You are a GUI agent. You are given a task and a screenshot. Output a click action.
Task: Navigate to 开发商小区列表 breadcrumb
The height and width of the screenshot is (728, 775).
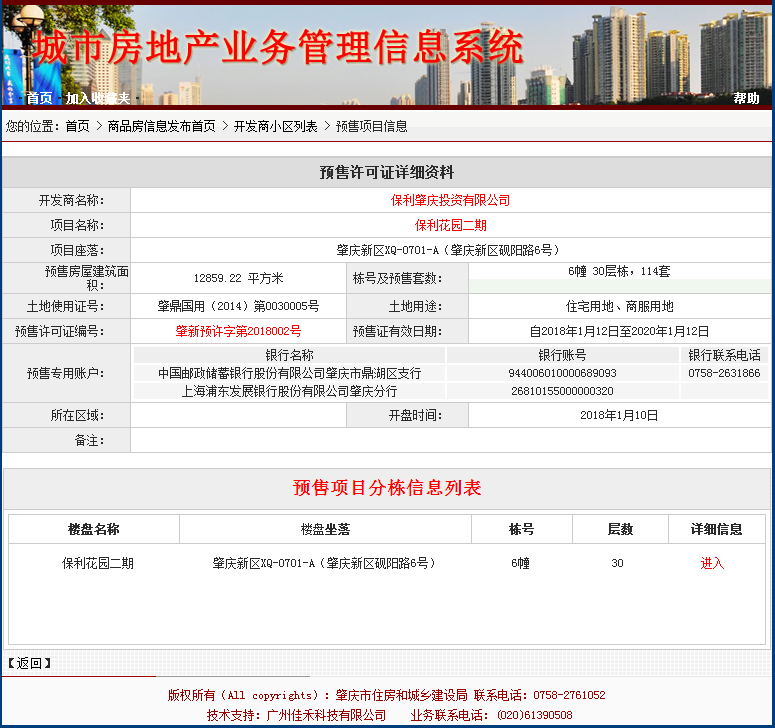pos(275,126)
